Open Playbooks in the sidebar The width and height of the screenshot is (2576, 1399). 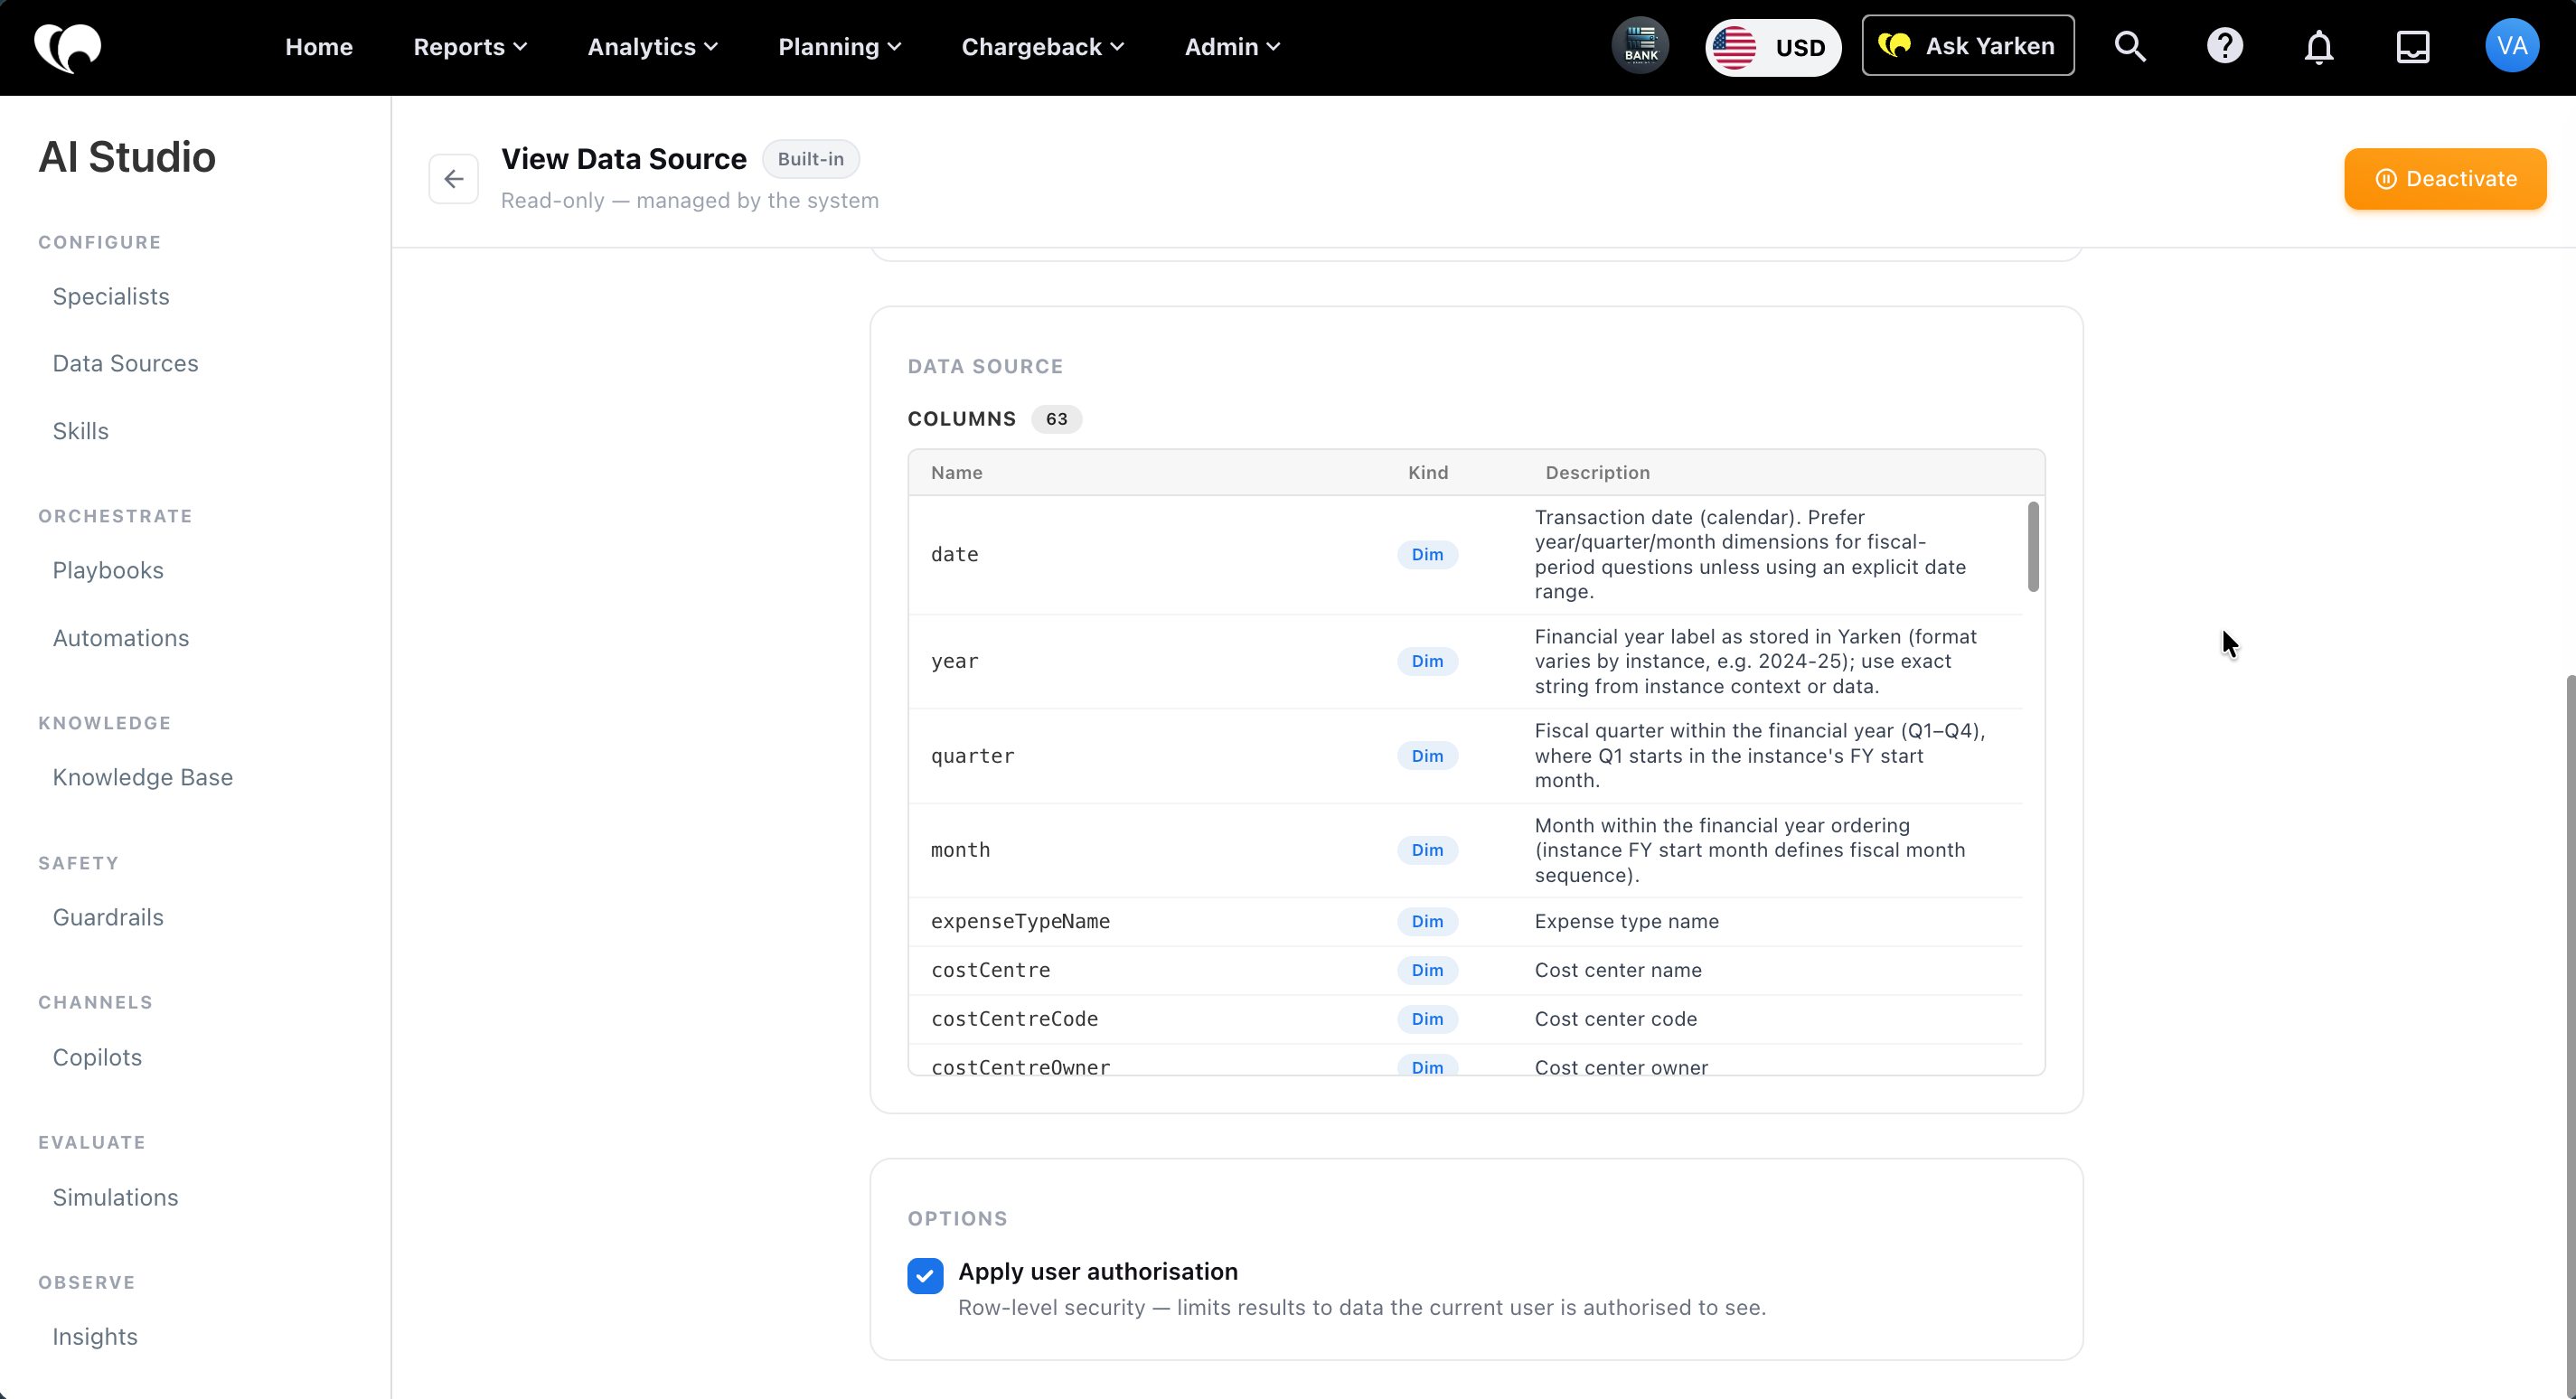tap(108, 570)
